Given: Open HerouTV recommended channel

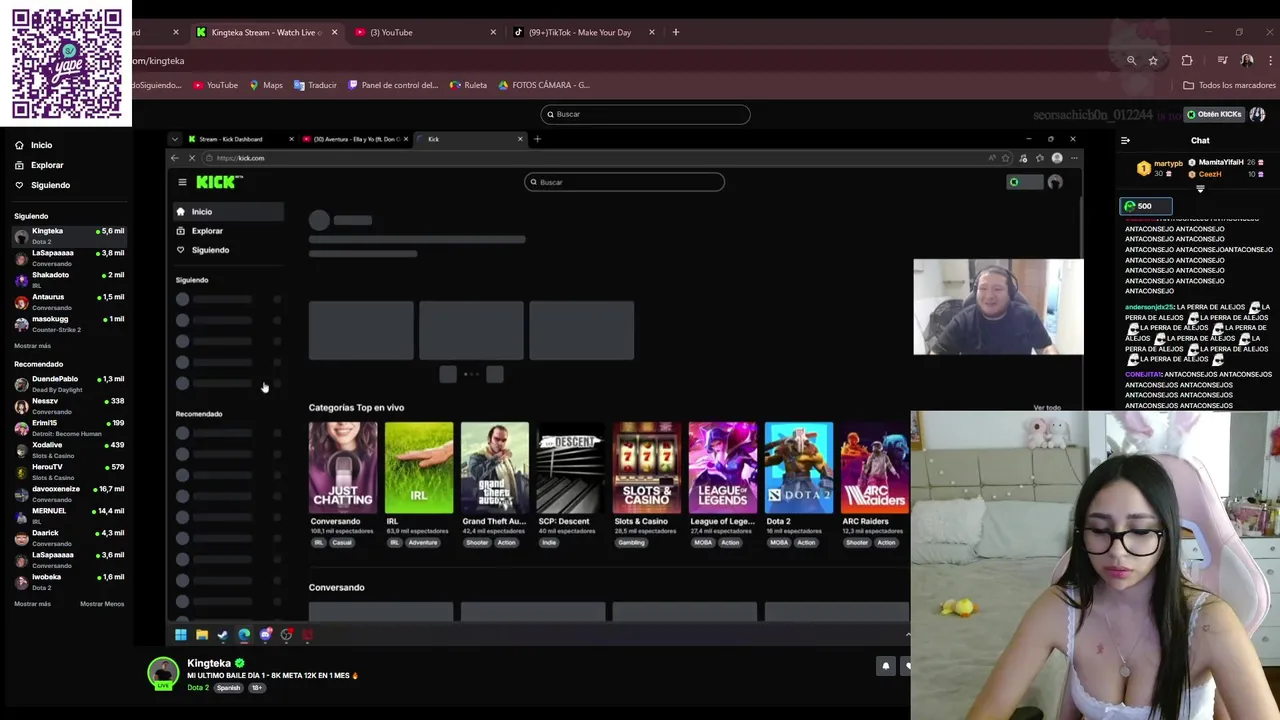Looking at the screenshot, I should [68, 472].
